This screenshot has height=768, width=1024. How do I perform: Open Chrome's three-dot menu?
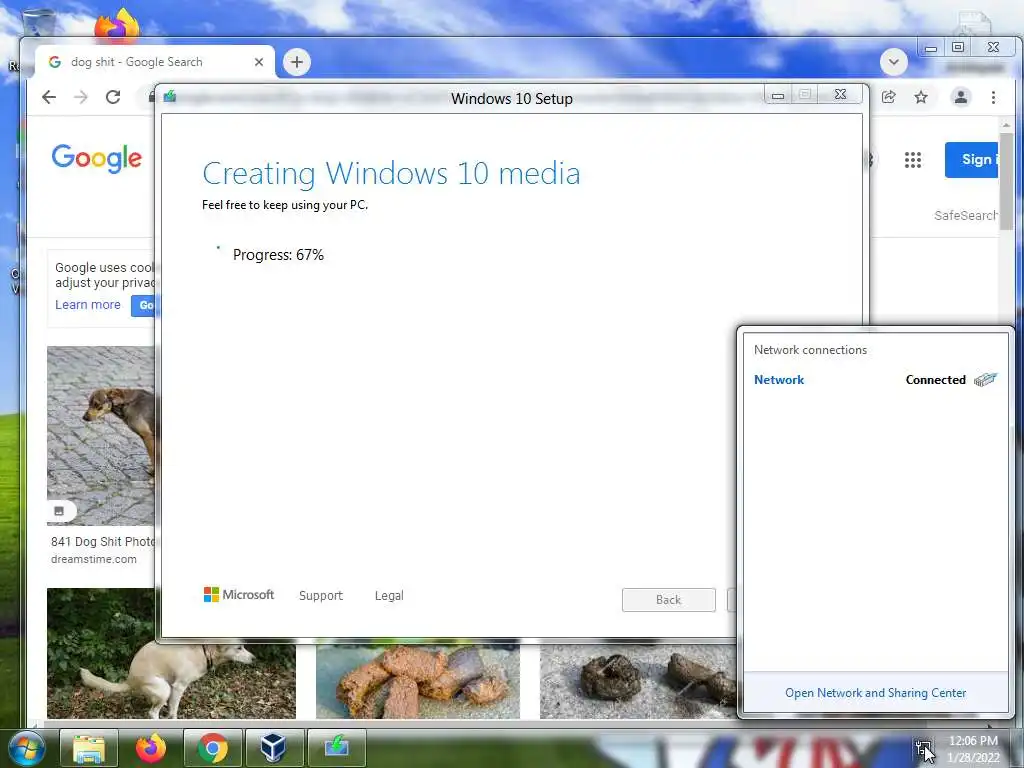993,97
